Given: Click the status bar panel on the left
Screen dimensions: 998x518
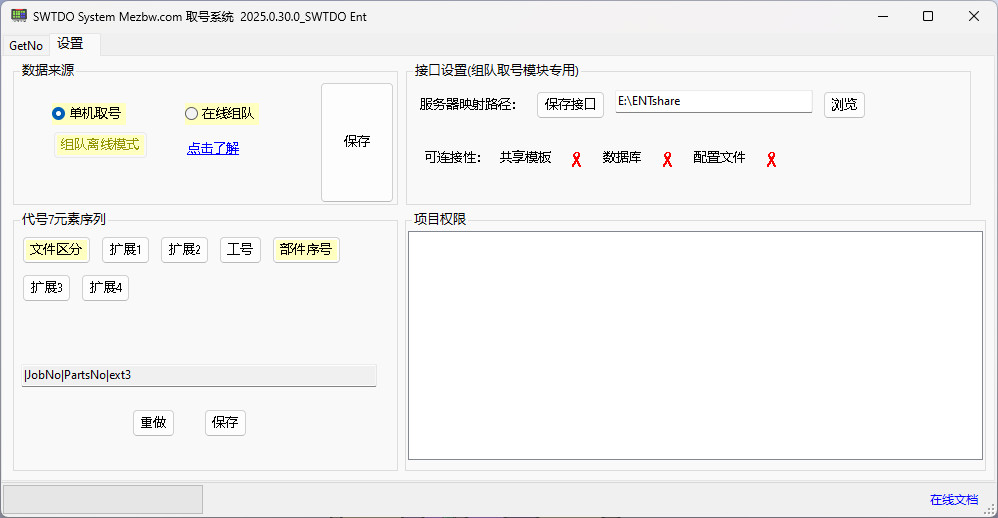Looking at the screenshot, I should pyautogui.click(x=103, y=500).
